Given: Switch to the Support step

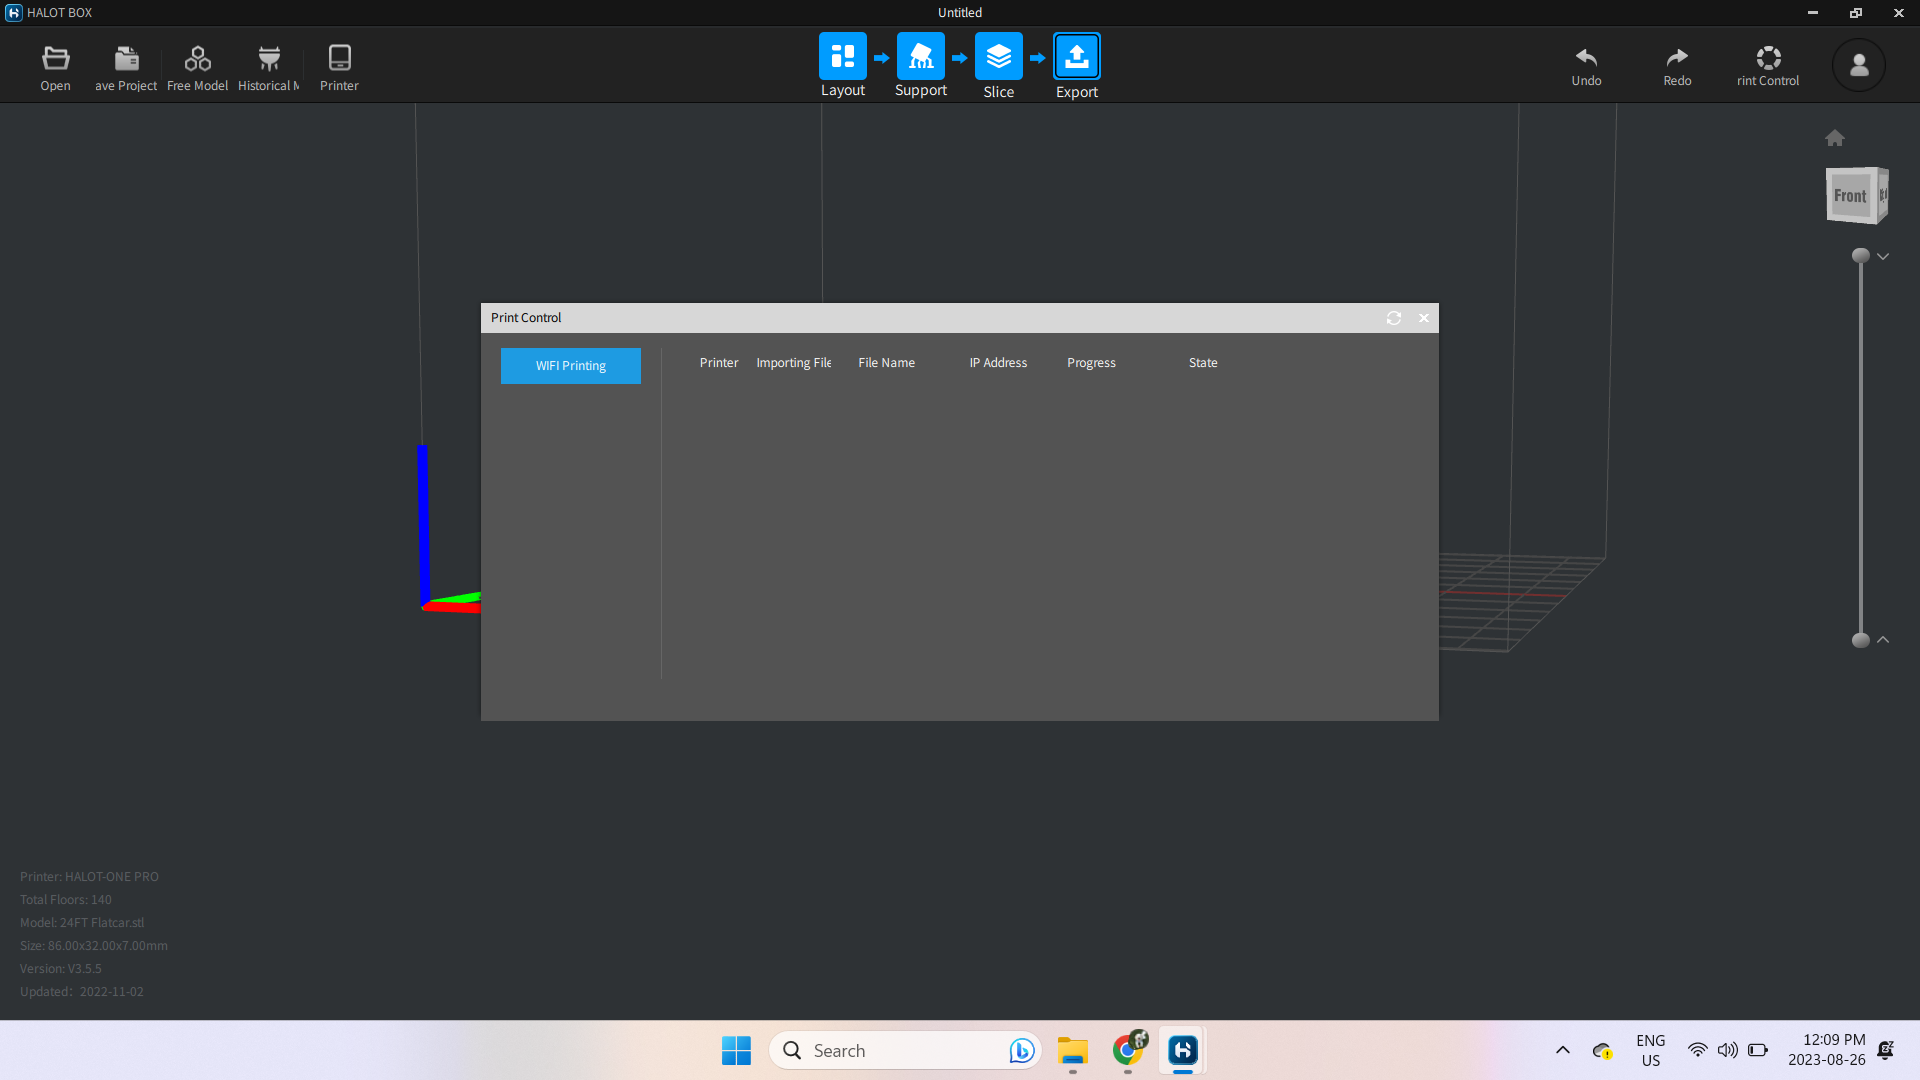Looking at the screenshot, I should pos(920,57).
